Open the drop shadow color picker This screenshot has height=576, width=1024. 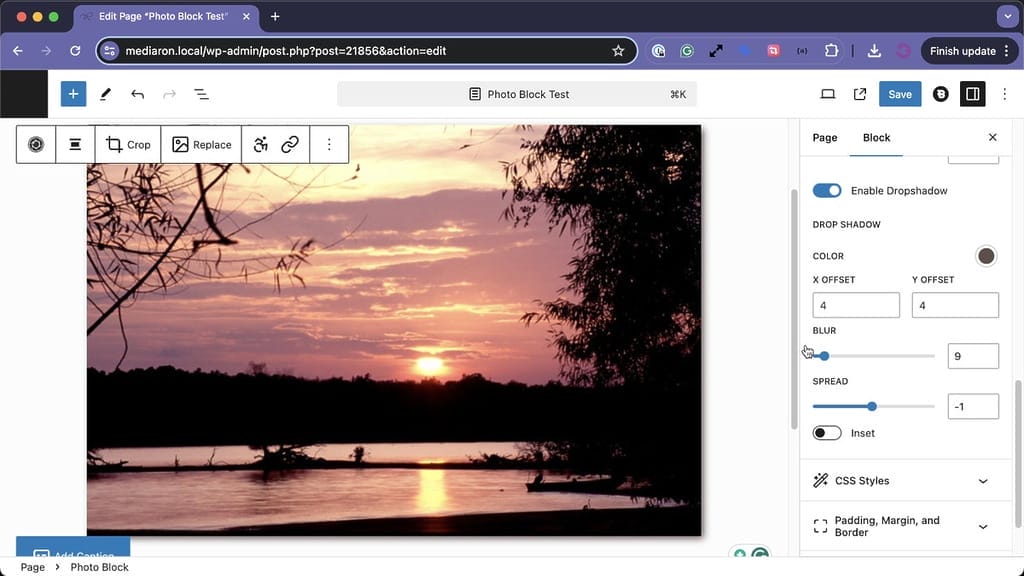(986, 256)
